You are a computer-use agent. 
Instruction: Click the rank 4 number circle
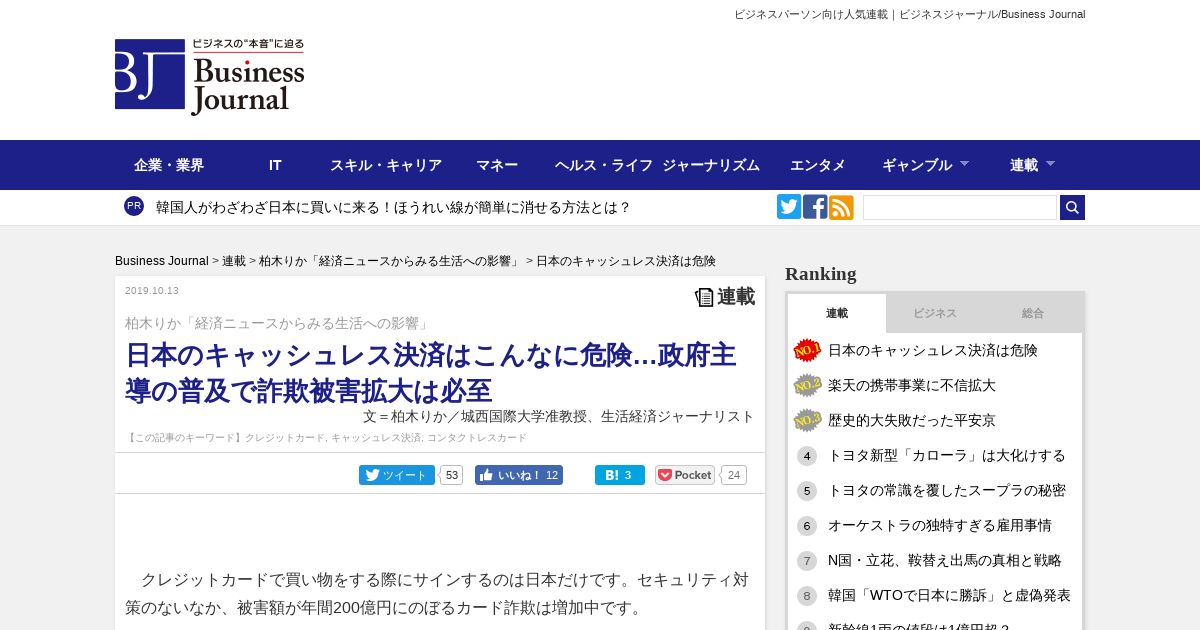point(807,456)
